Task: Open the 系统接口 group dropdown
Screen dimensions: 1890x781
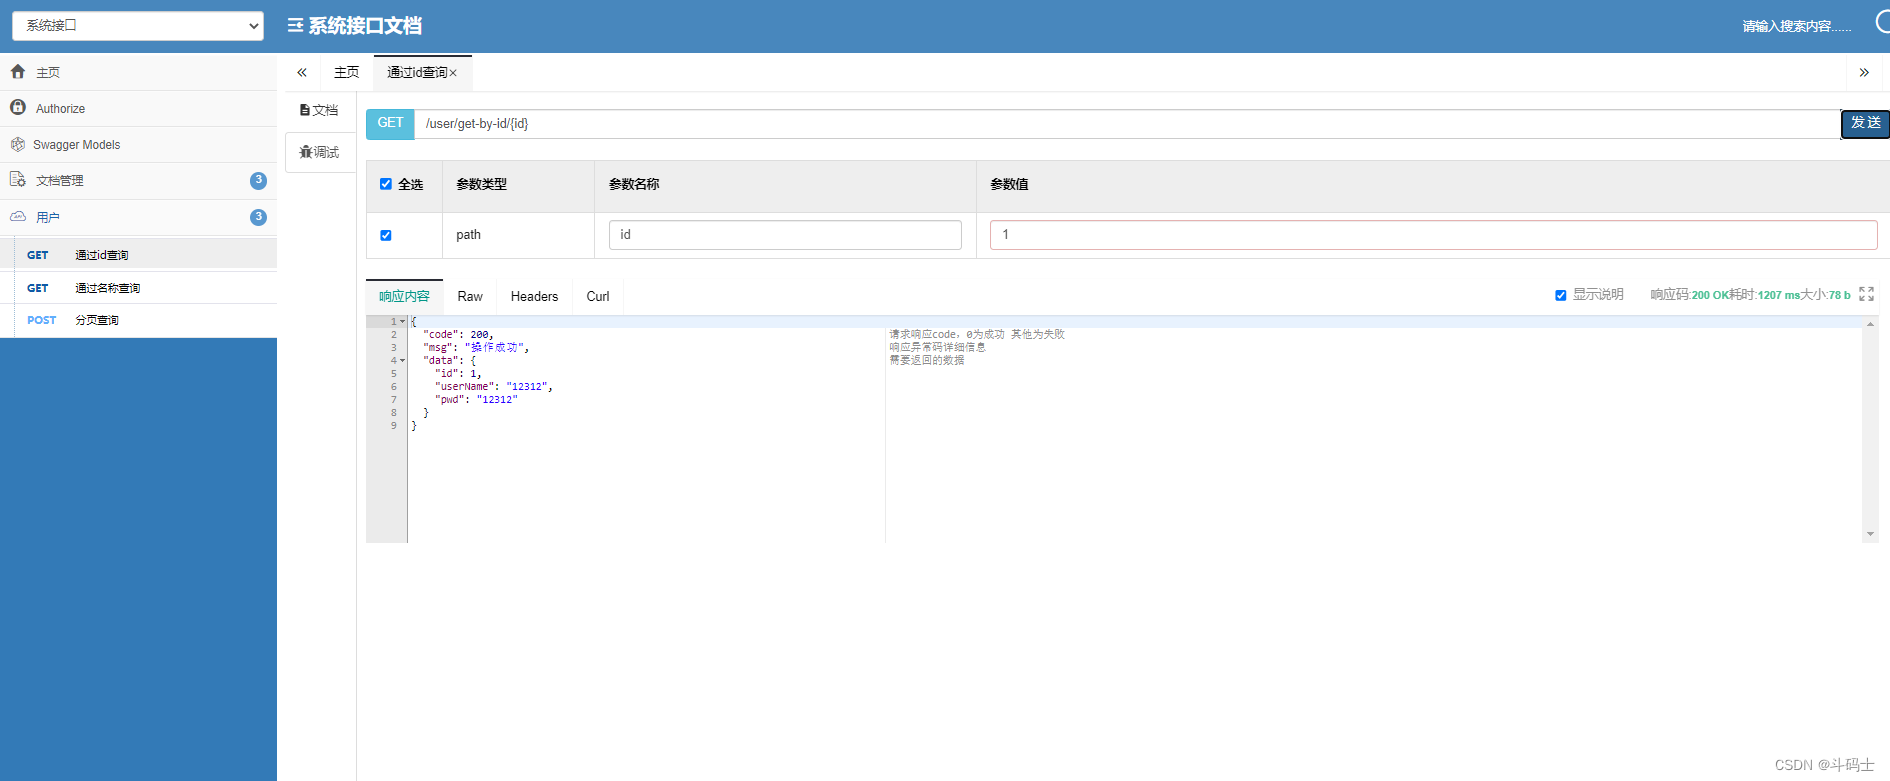Action: (x=138, y=26)
